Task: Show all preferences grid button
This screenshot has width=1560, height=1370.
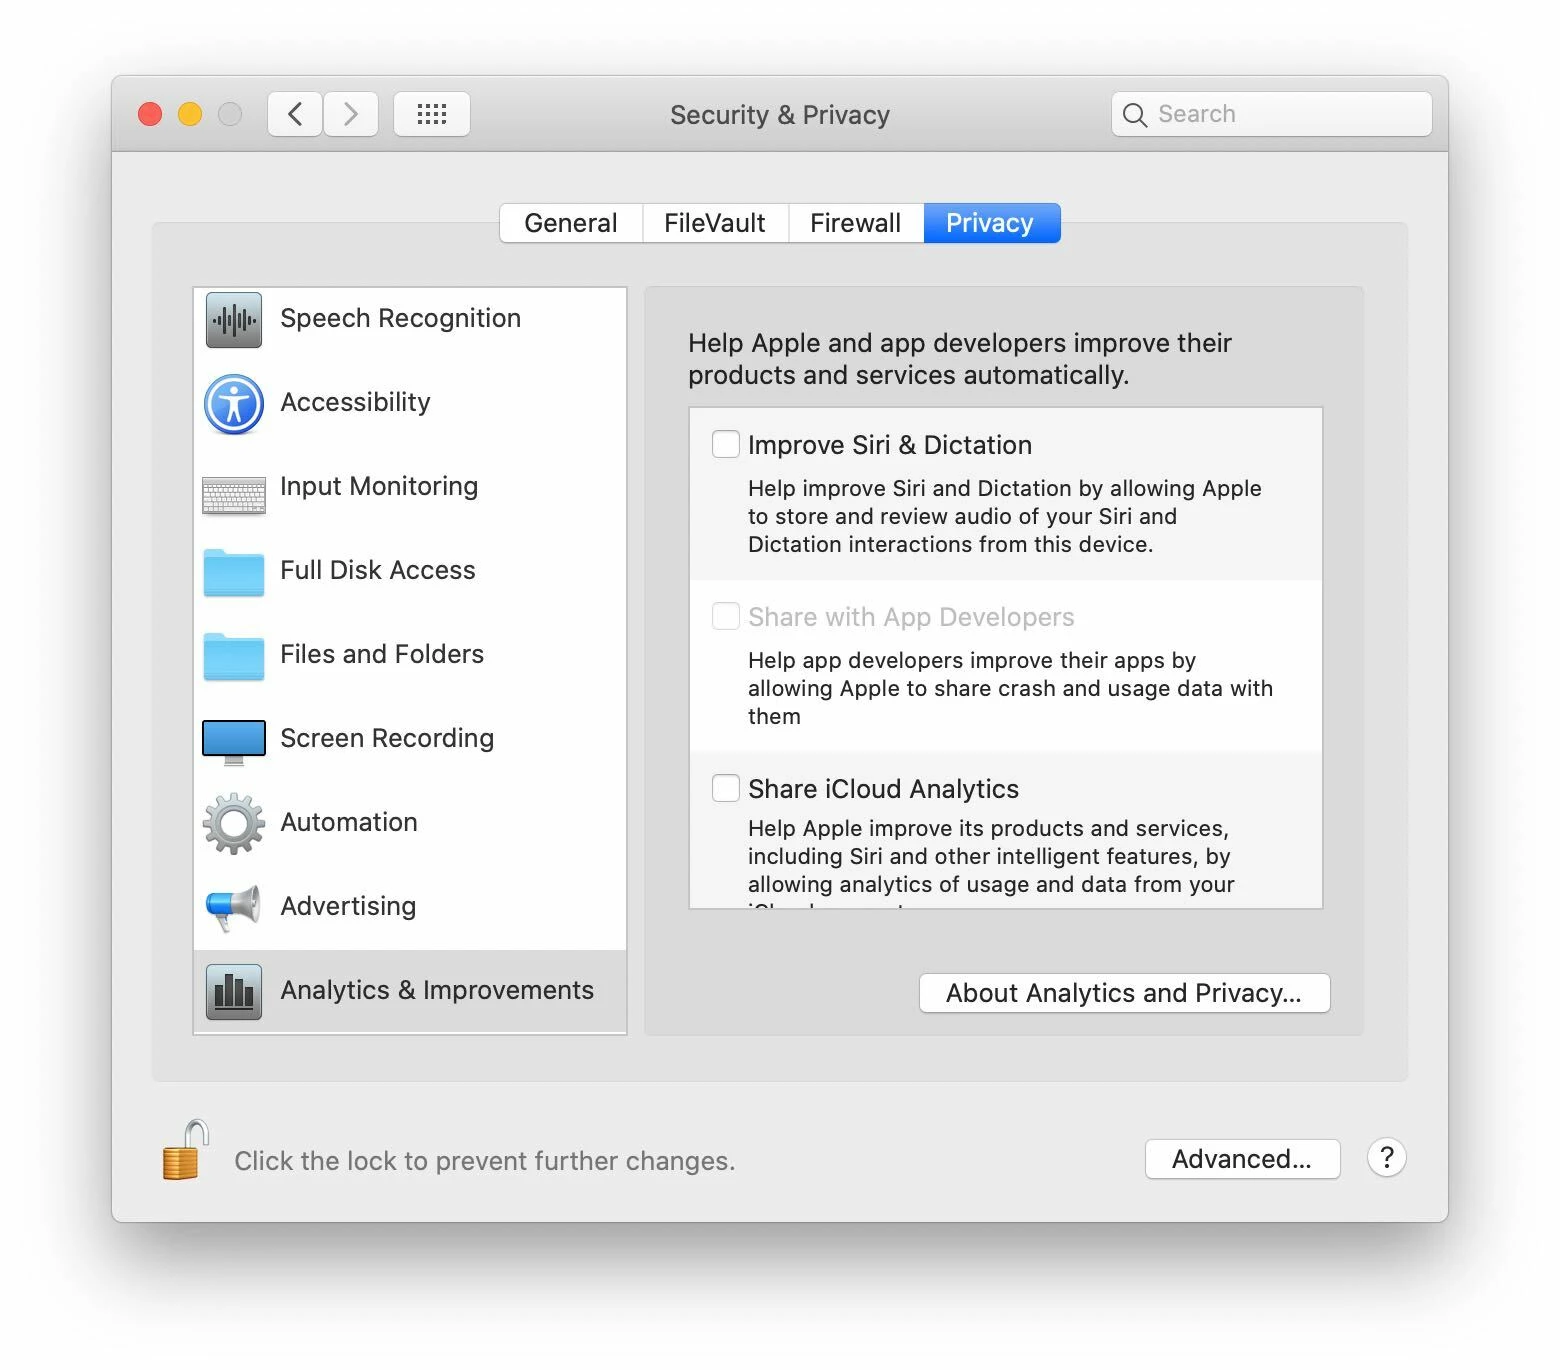Action: (x=432, y=114)
